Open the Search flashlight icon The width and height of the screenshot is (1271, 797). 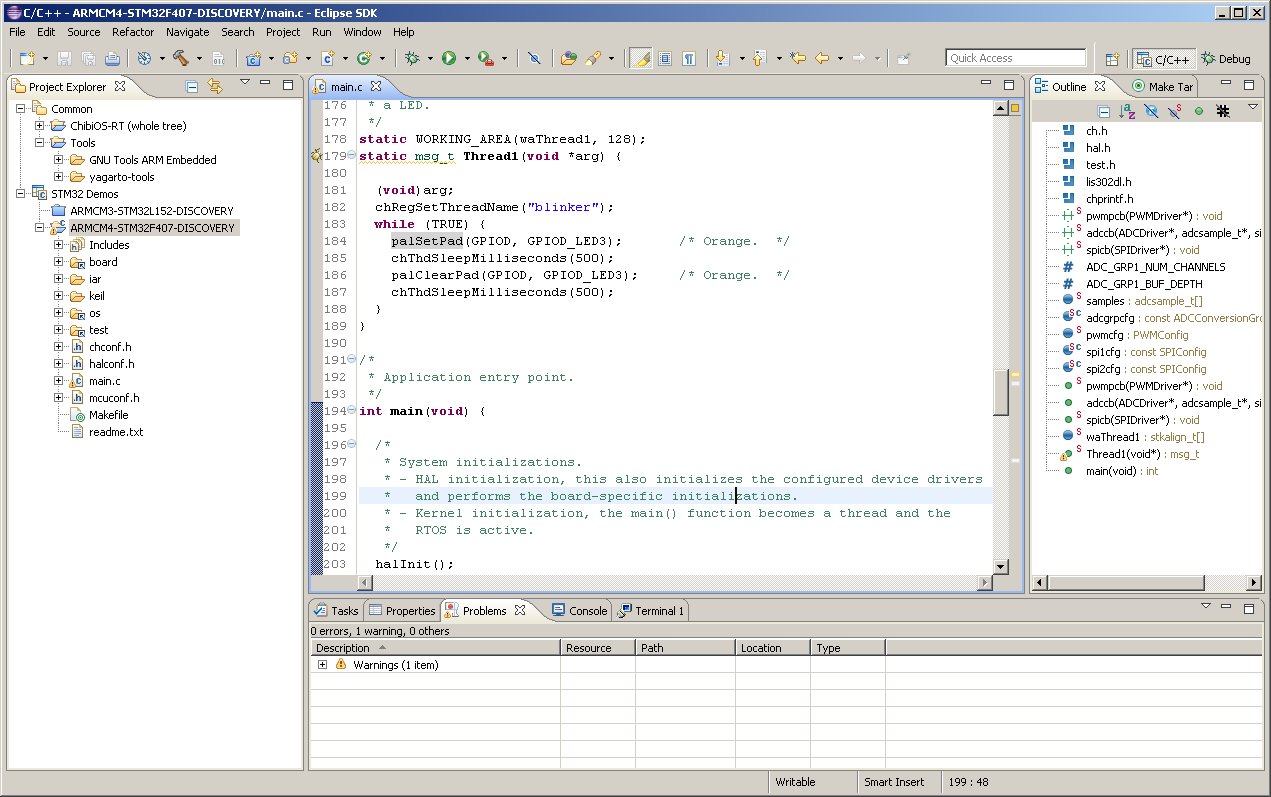pyautogui.click(x=592, y=58)
